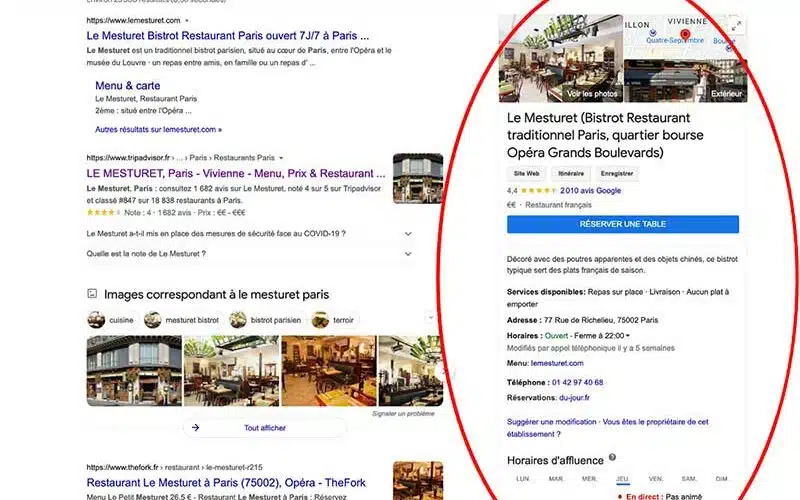Click the arrow icon in Tout afficher
Image resolution: width=800 pixels, height=500 pixels.
[x=196, y=427]
